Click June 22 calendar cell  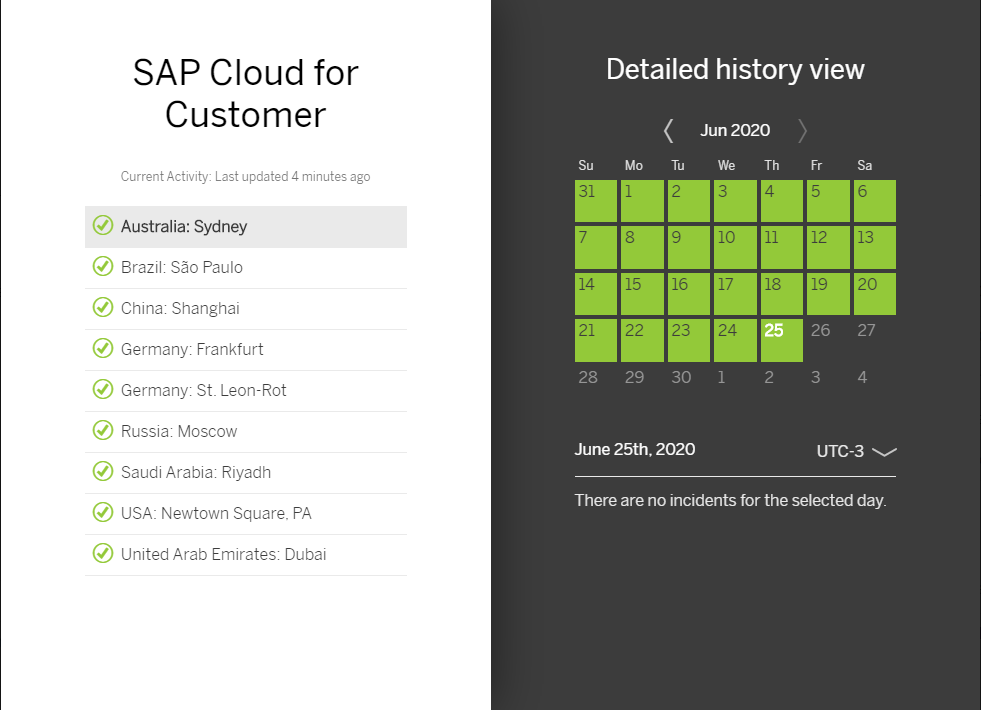tap(643, 340)
